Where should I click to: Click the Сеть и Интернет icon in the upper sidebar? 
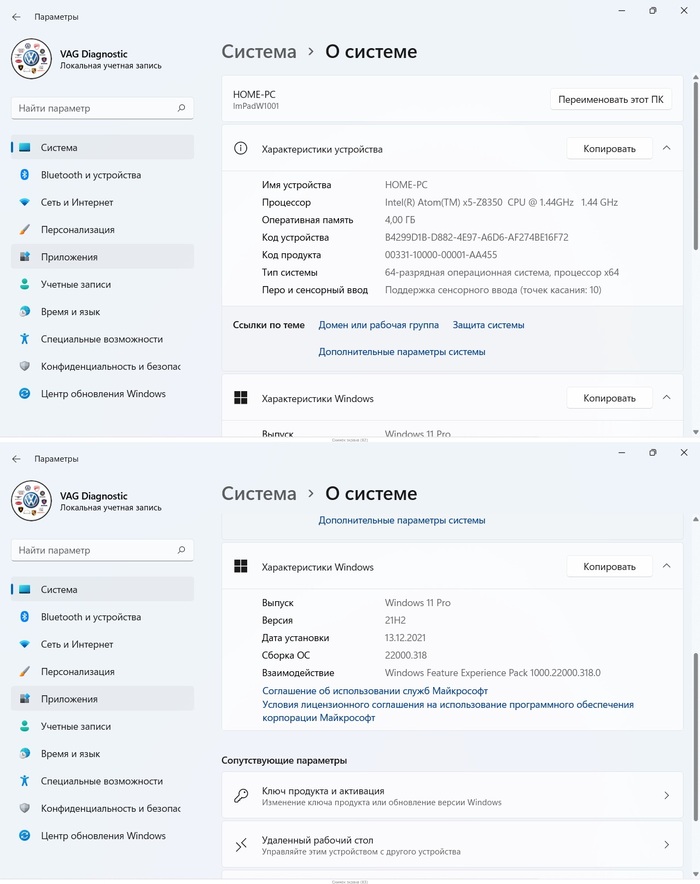tap(25, 202)
